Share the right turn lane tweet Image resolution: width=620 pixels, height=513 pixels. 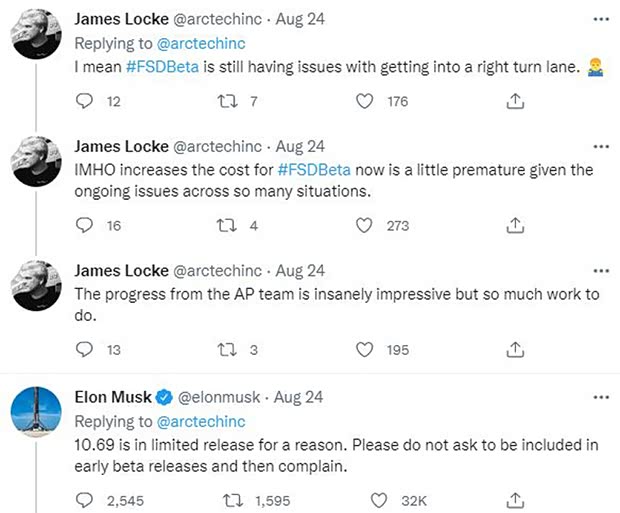(x=515, y=100)
